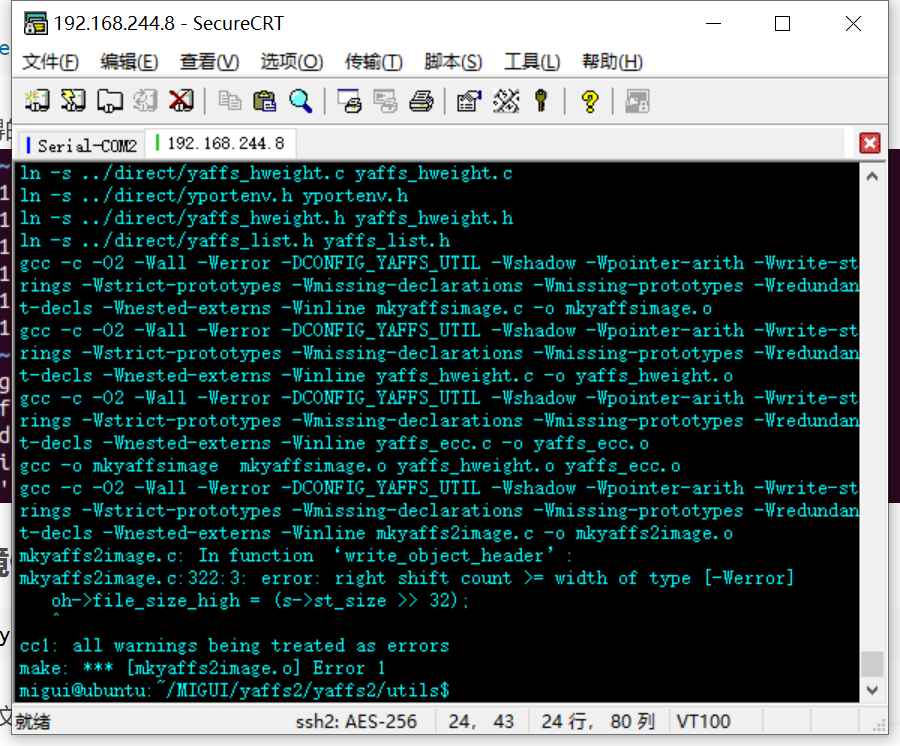The width and height of the screenshot is (900, 746).
Task: Click the '24 行, 80 列' status entry
Action: (x=598, y=721)
